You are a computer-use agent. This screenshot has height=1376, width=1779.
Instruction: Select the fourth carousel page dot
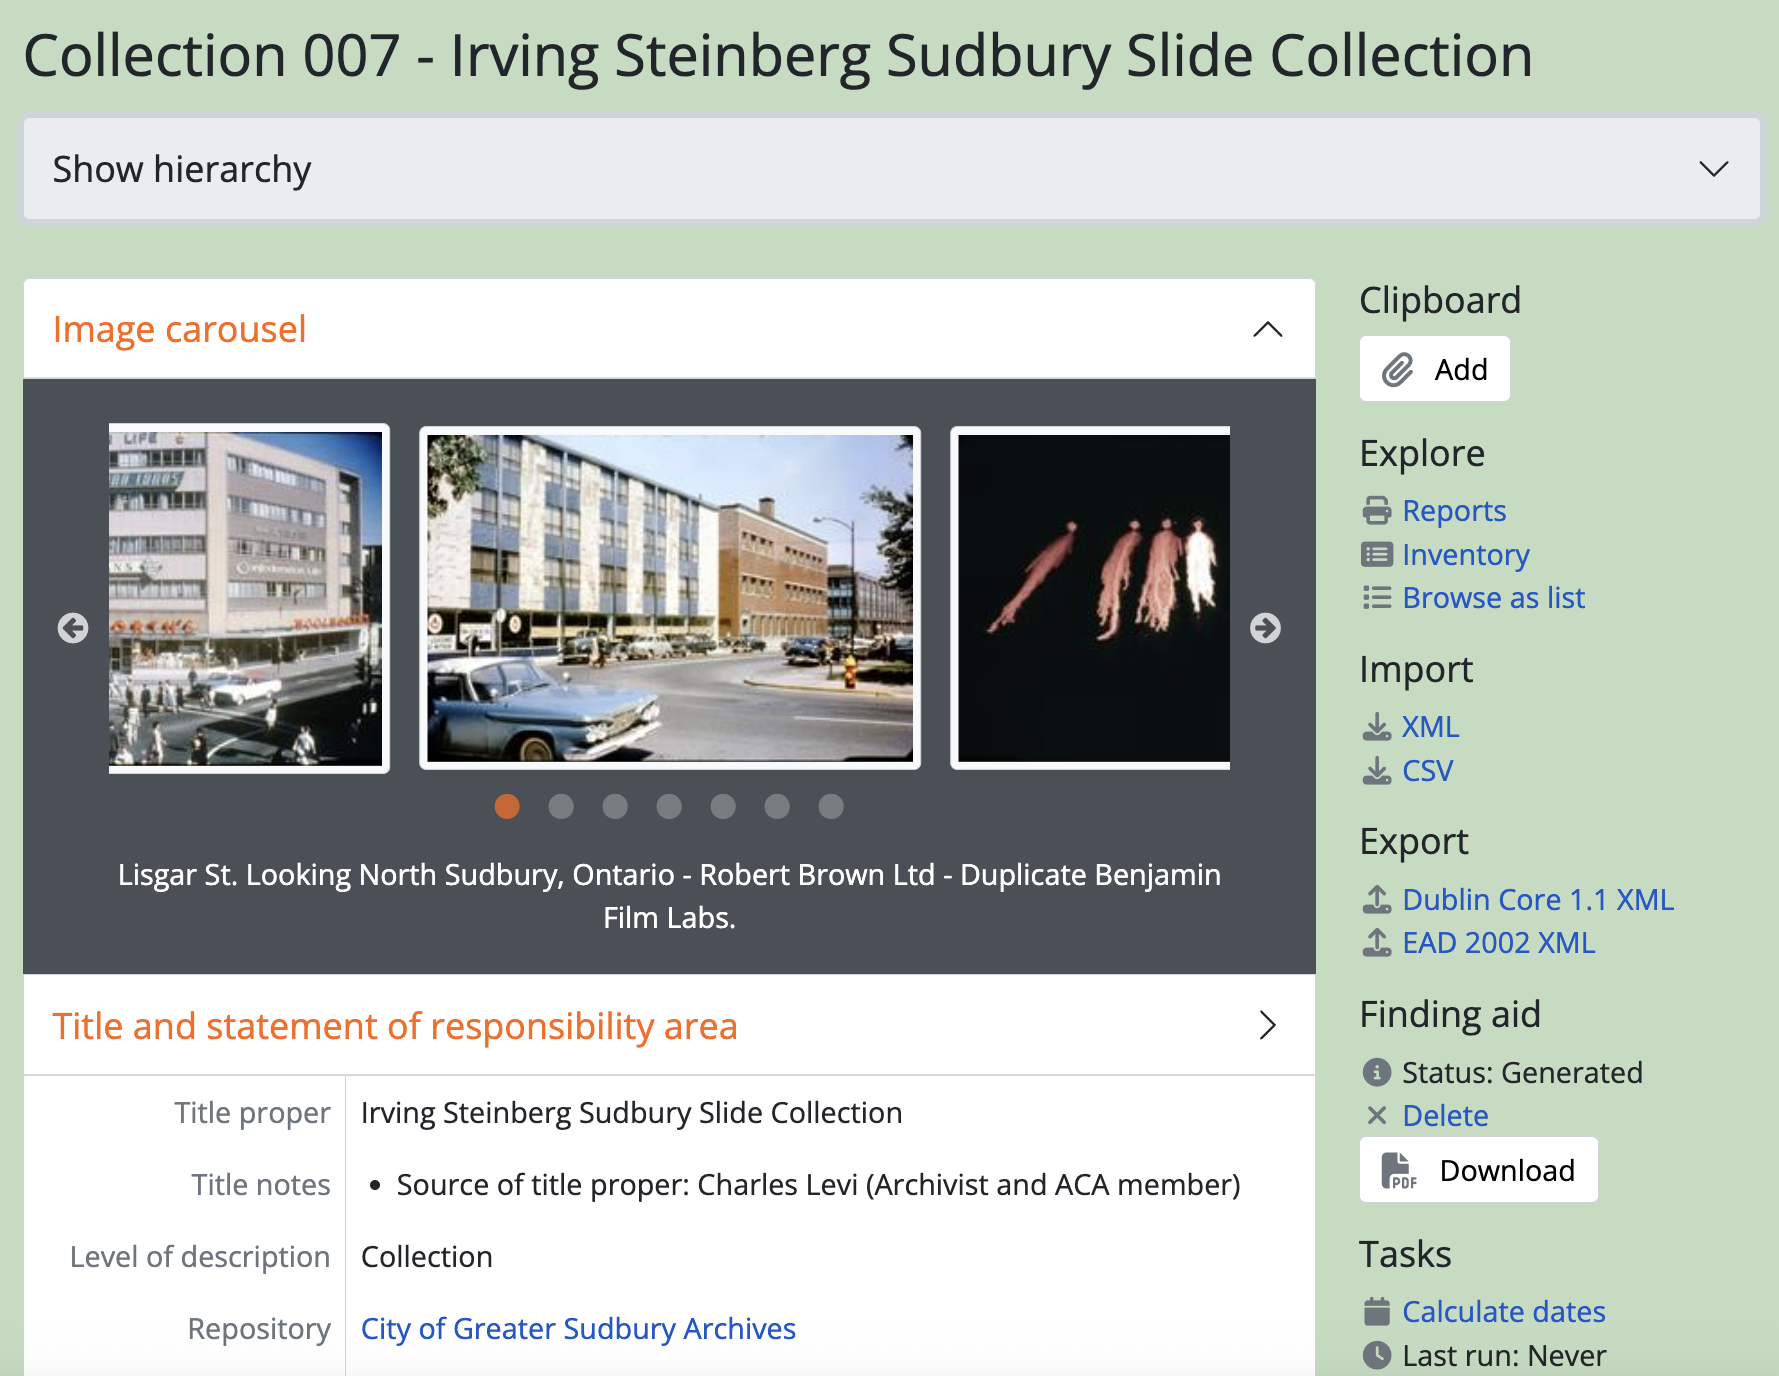click(669, 807)
